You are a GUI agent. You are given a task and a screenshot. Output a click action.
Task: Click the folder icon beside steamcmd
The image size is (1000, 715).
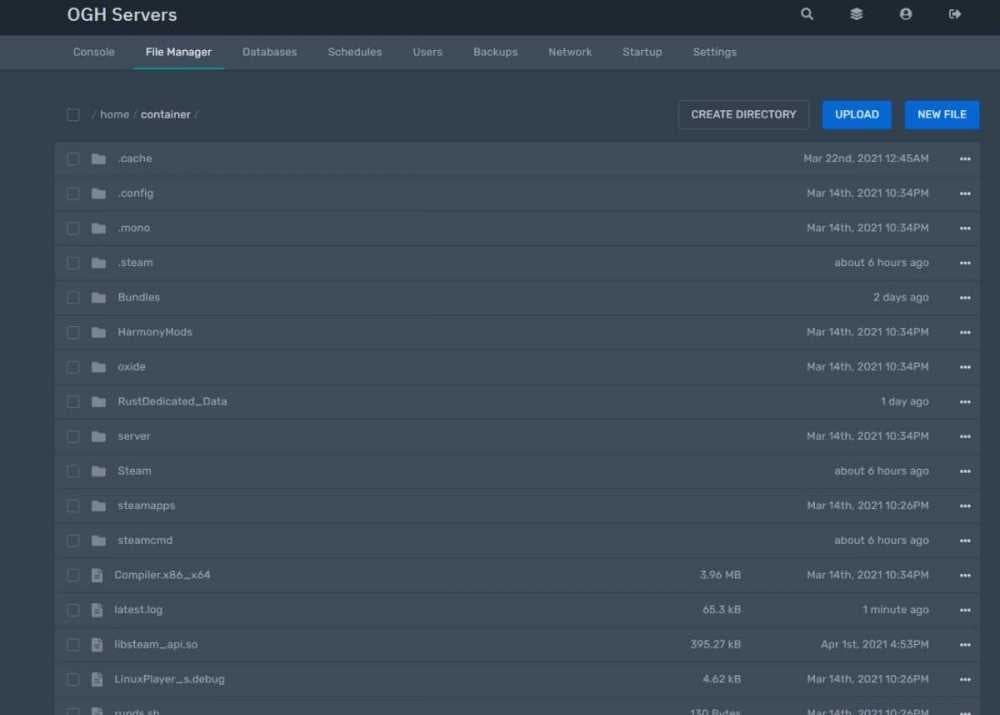tap(98, 541)
